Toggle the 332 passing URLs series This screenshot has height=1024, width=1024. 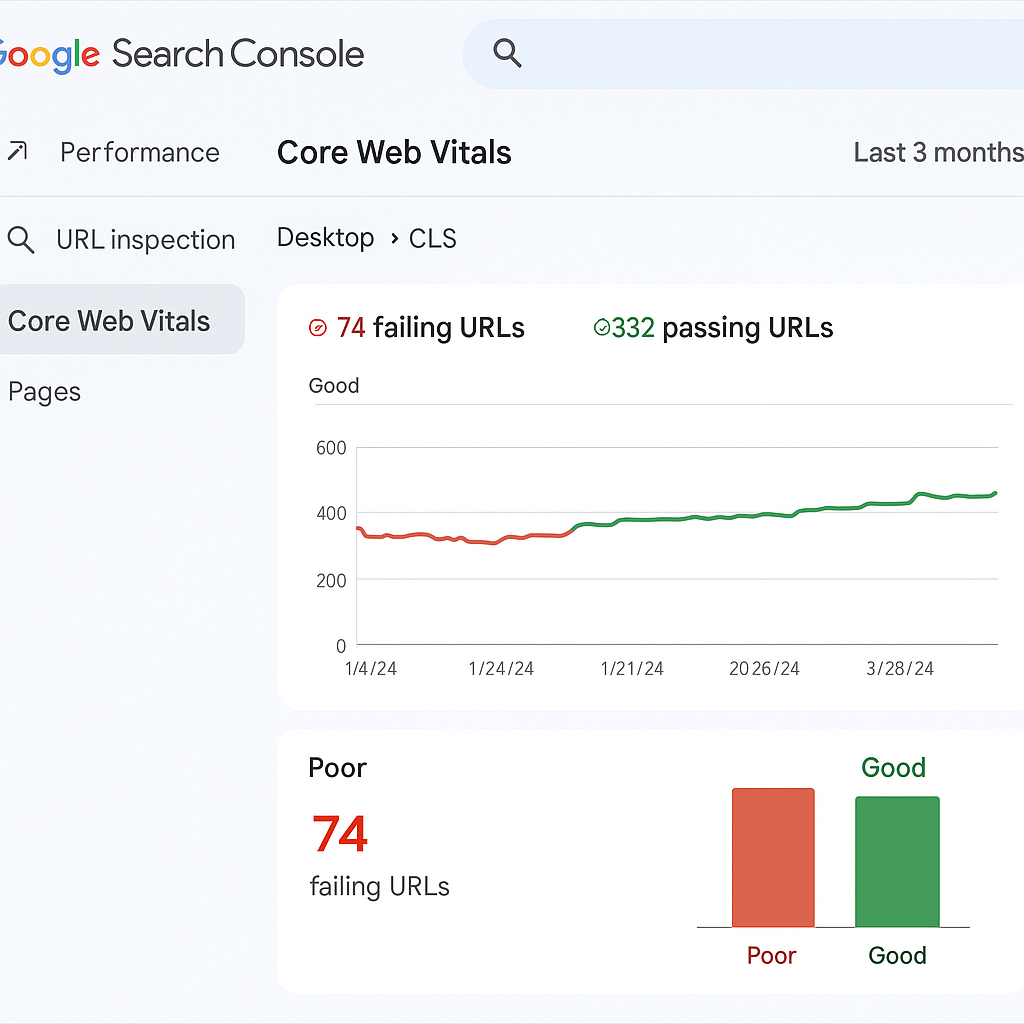pos(713,327)
